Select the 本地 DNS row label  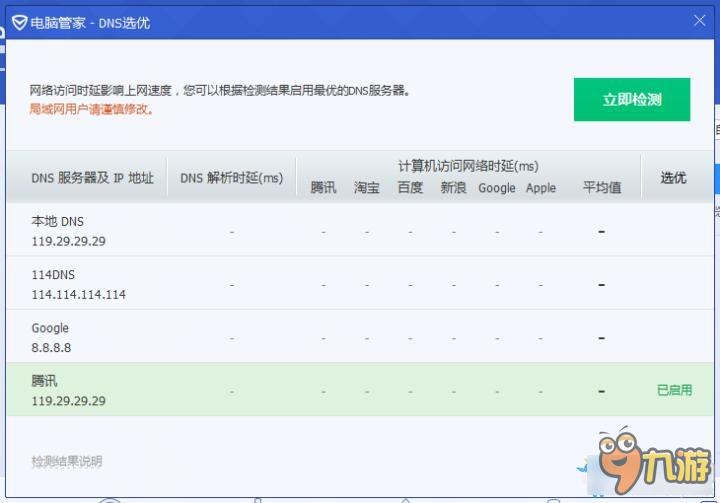[57, 221]
